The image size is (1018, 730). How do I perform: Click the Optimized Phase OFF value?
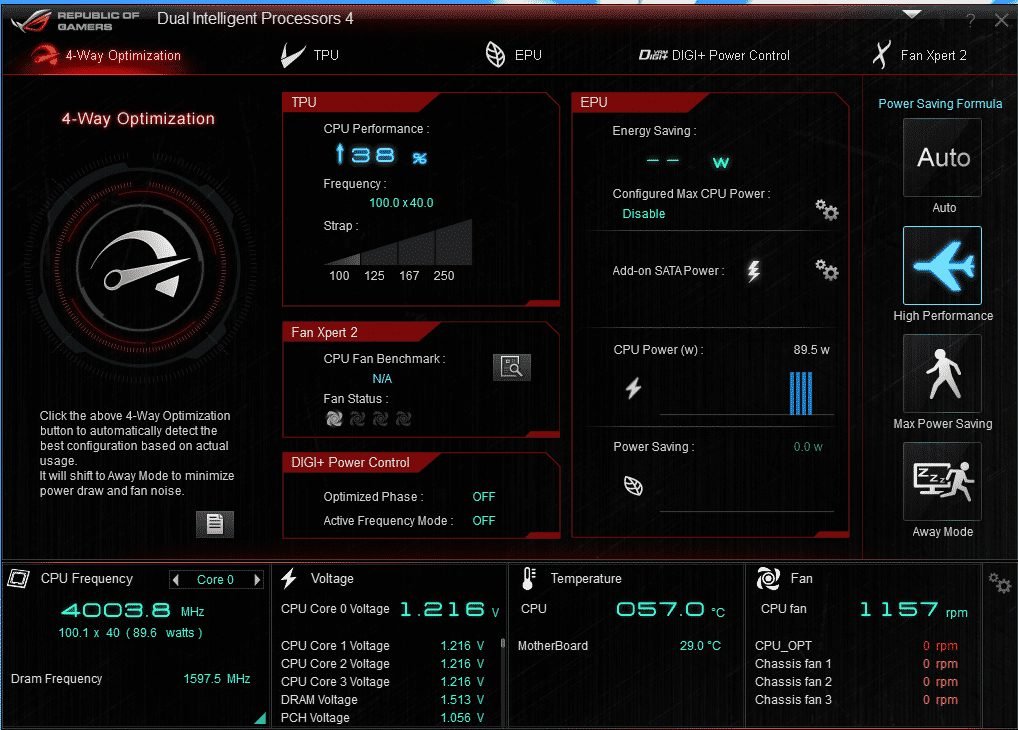point(484,497)
